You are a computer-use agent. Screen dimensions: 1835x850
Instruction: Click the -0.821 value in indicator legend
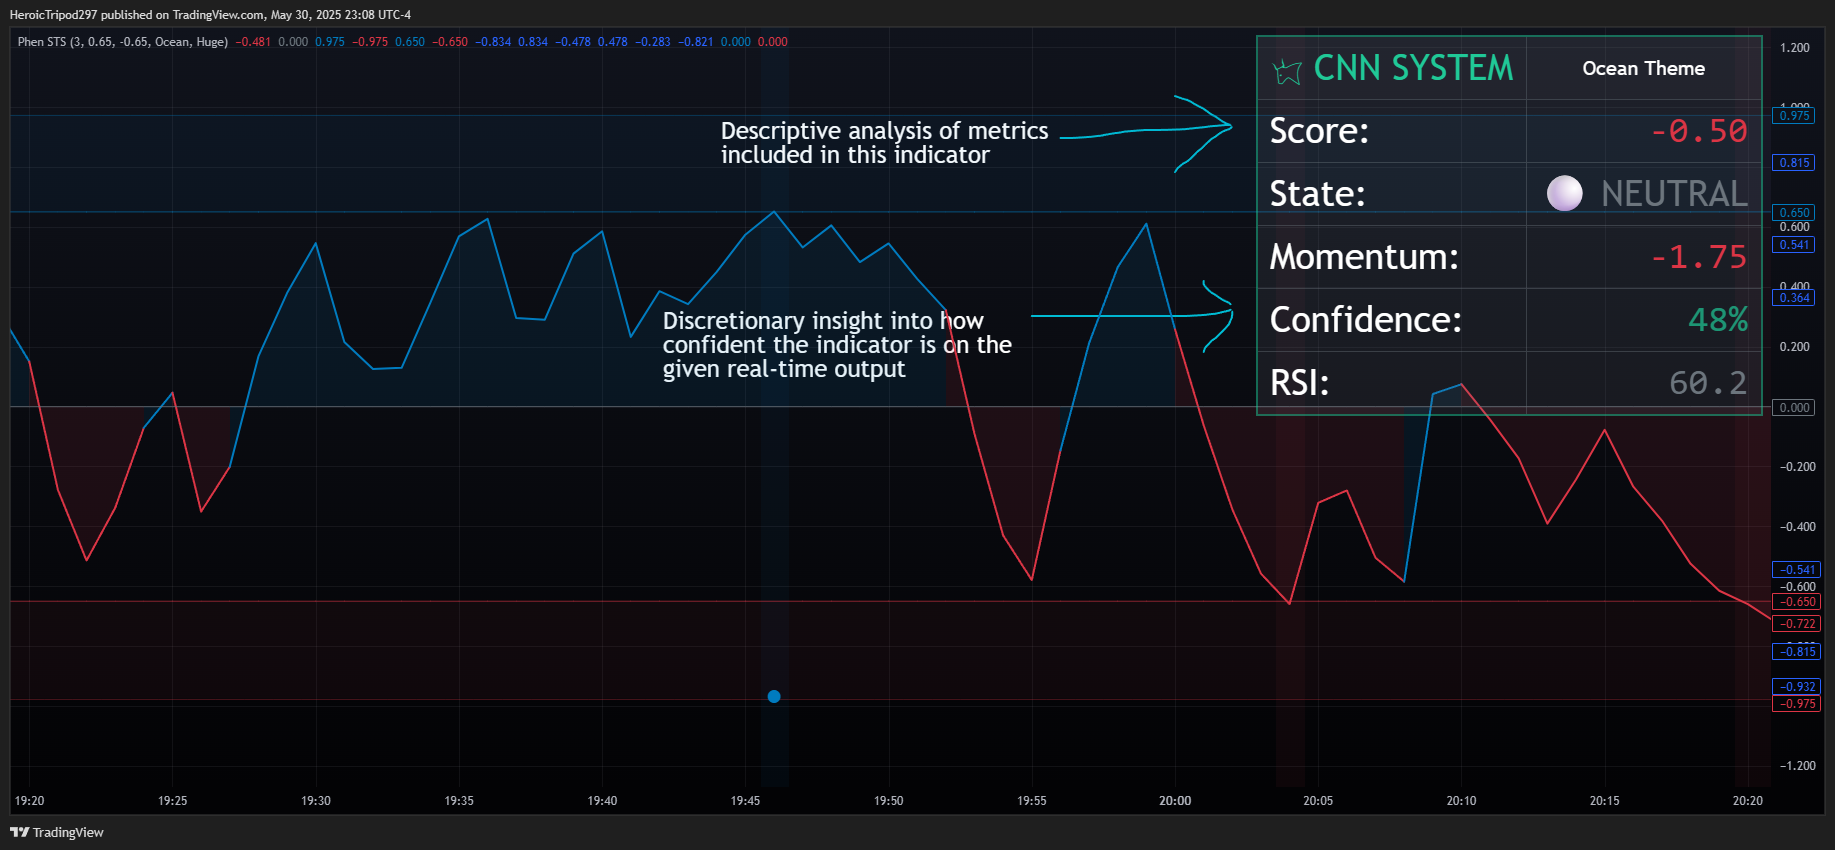[696, 42]
